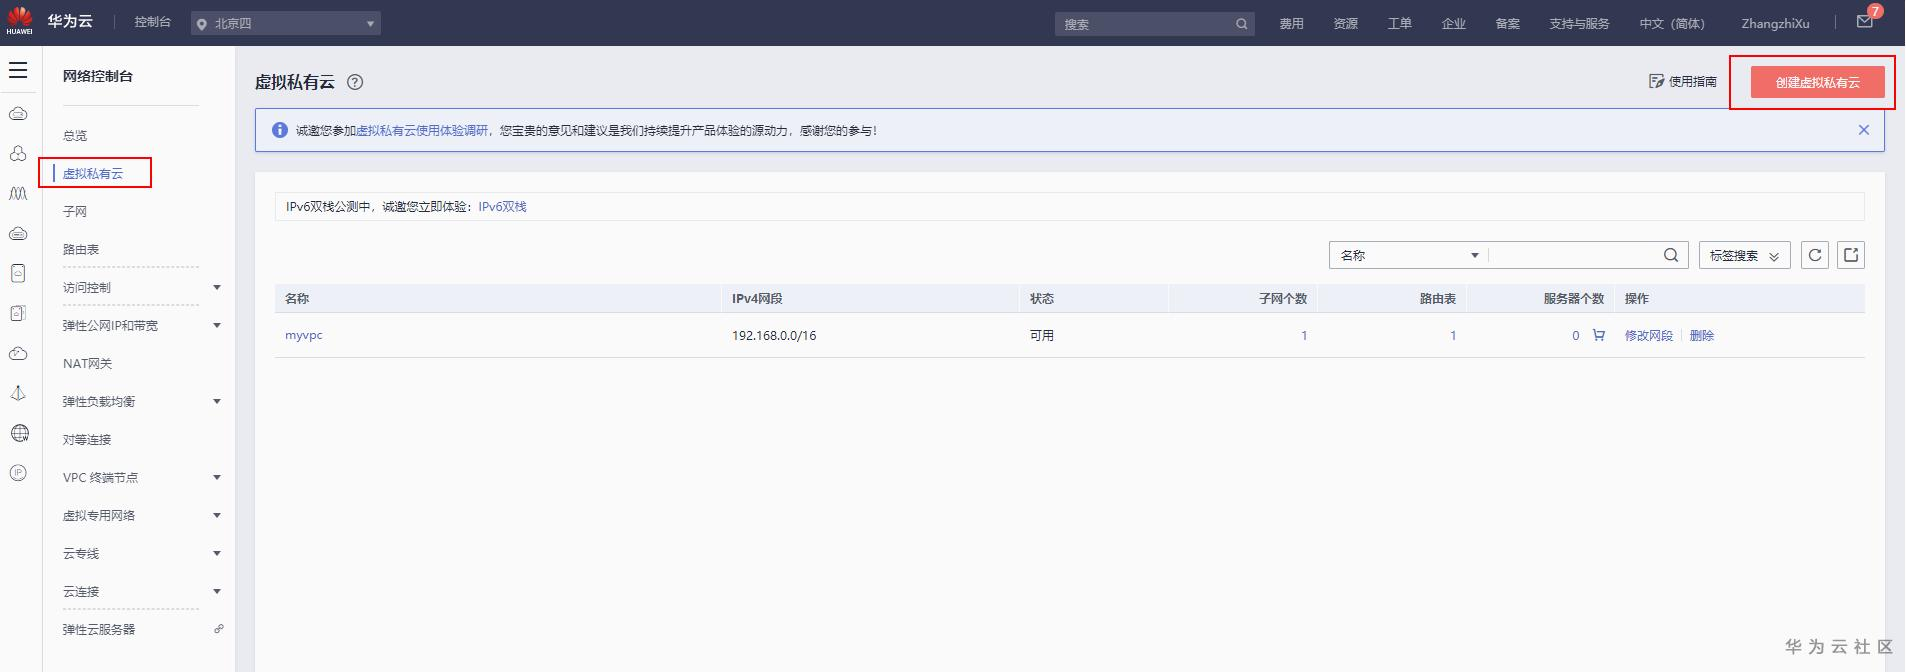This screenshot has height=672, width=1906.
Task: Expand 弹性公网IP和带宽 in sidebar
Action: click(x=217, y=325)
